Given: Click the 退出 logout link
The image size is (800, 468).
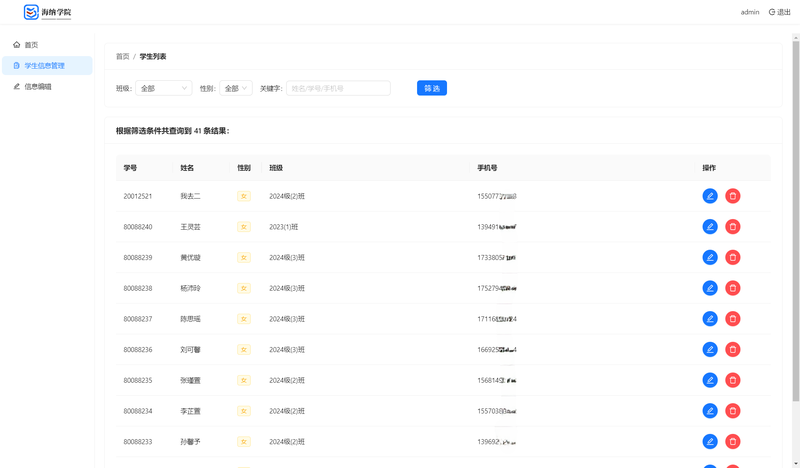Looking at the screenshot, I should pos(780,12).
